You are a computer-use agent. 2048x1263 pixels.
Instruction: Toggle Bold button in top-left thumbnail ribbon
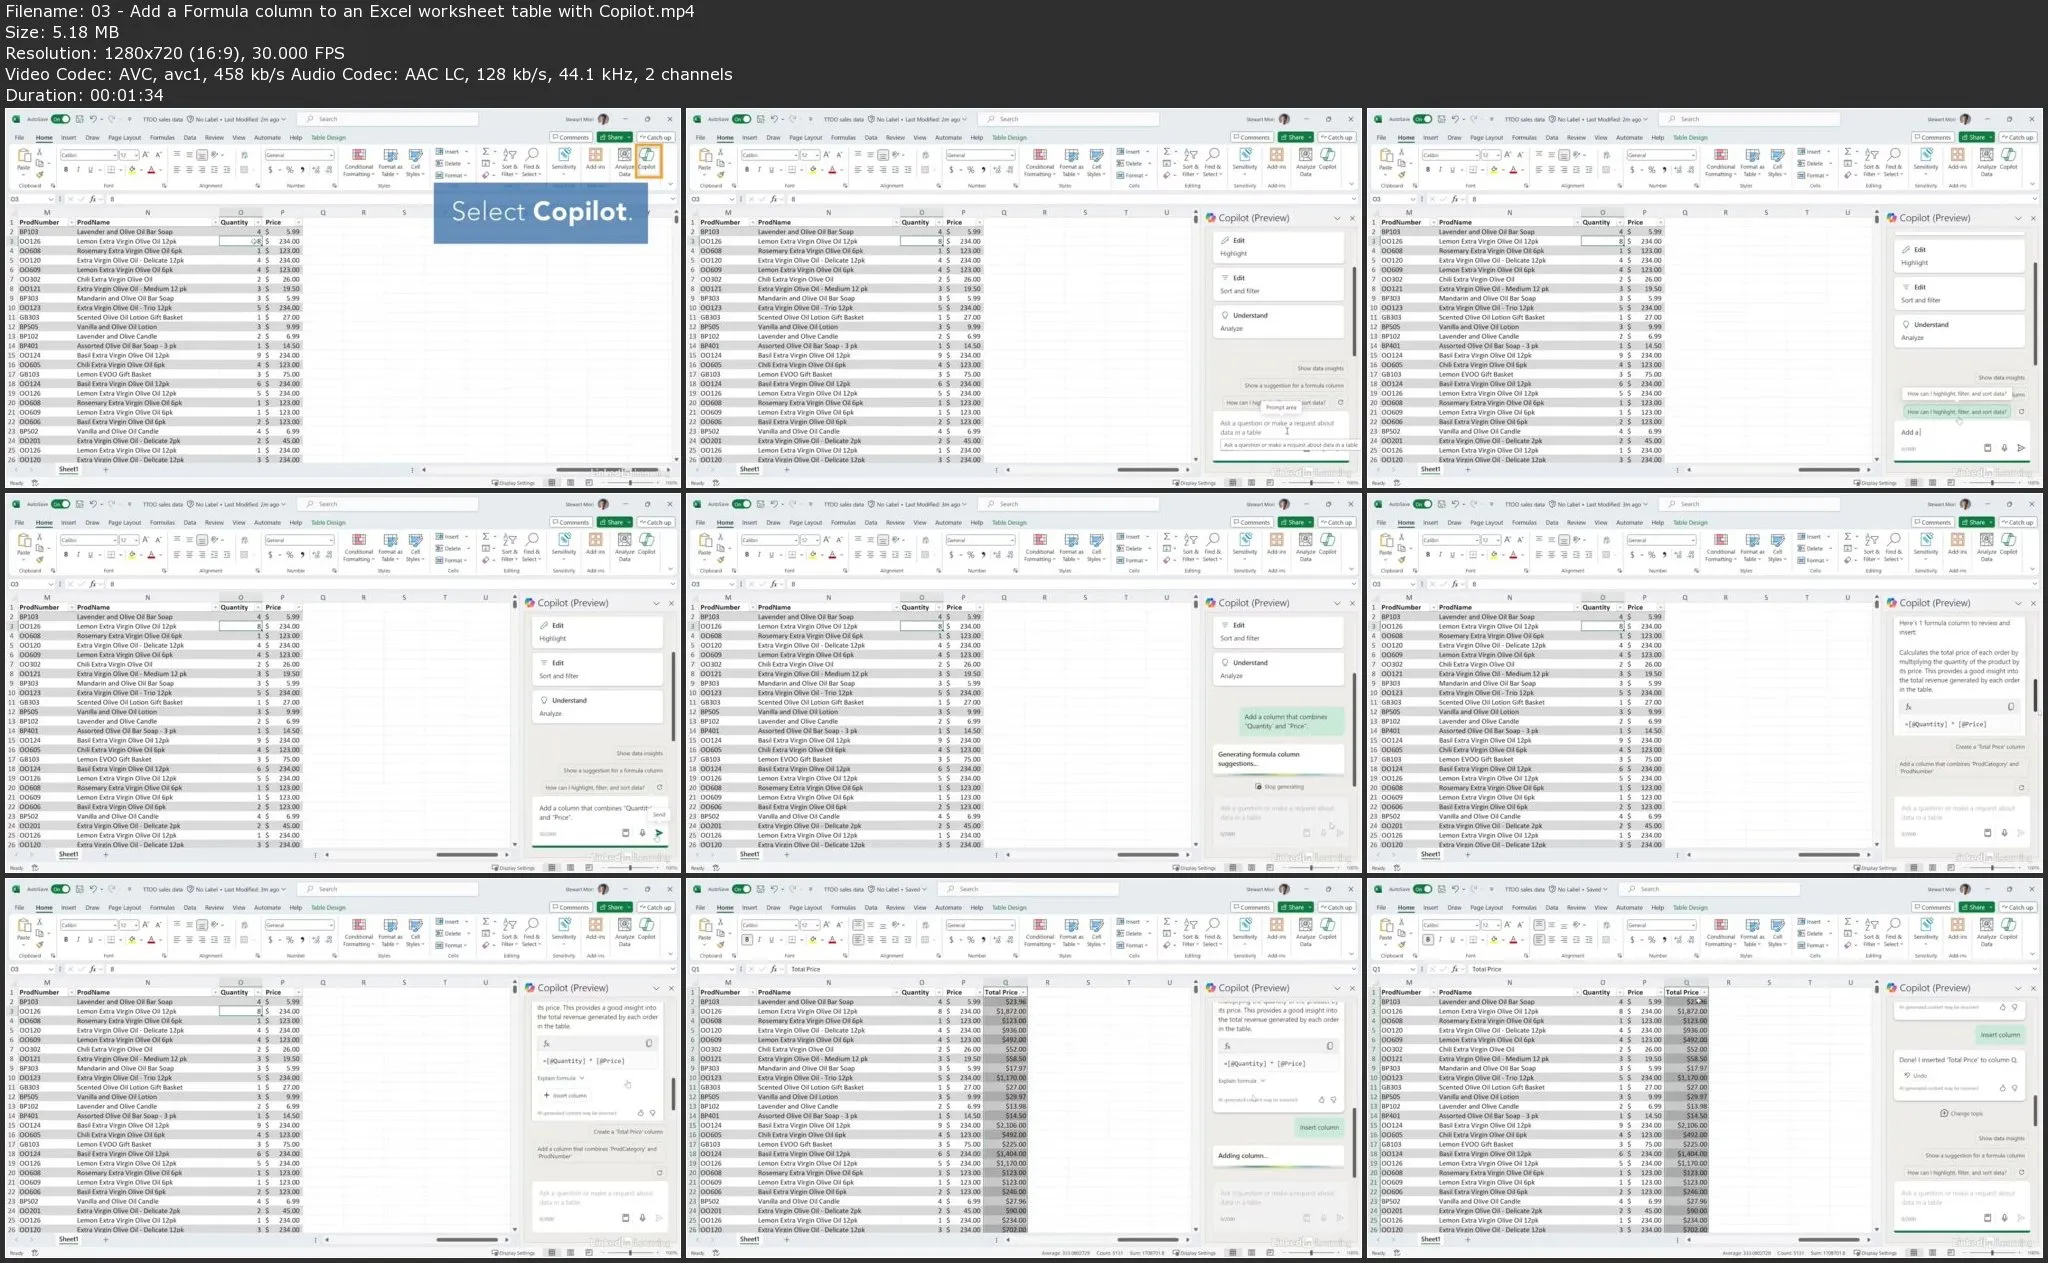pyautogui.click(x=66, y=170)
